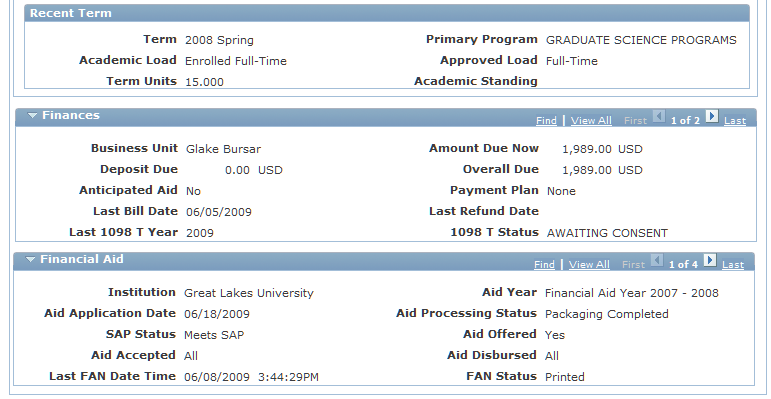Show previous row arrow in Financial Aid

coord(657,260)
